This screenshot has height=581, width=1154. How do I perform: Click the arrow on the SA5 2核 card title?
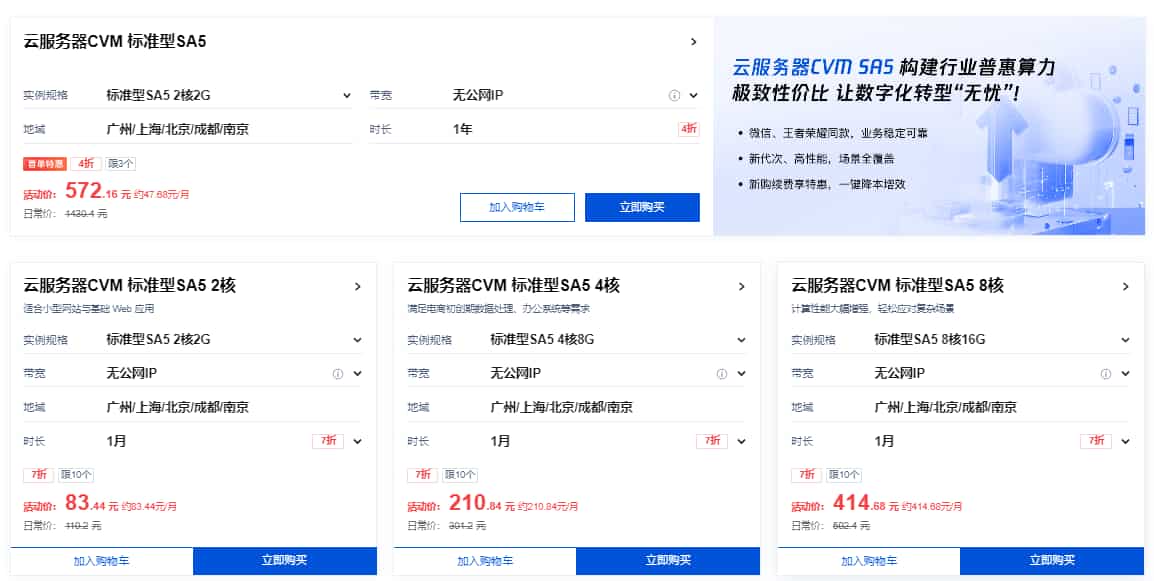[357, 286]
